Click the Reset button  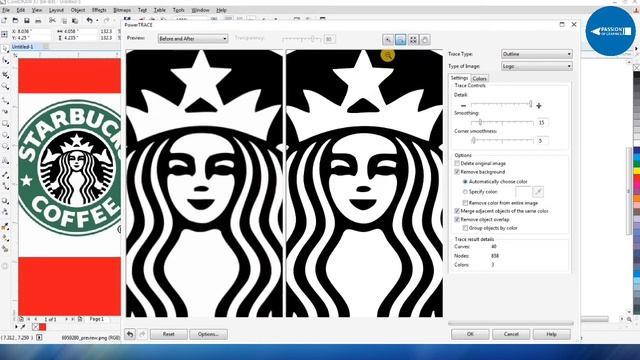(169, 334)
